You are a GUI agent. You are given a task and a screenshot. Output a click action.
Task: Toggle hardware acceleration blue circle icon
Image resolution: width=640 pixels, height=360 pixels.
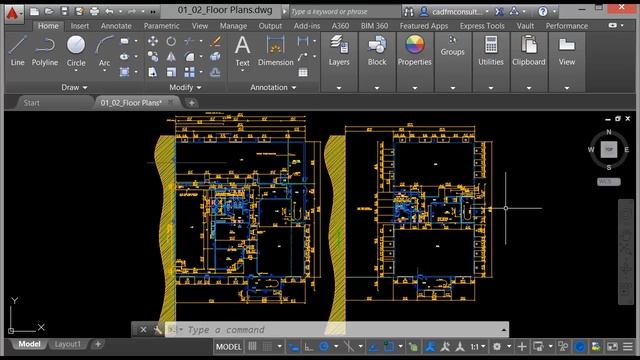pyautogui.click(x=579, y=347)
